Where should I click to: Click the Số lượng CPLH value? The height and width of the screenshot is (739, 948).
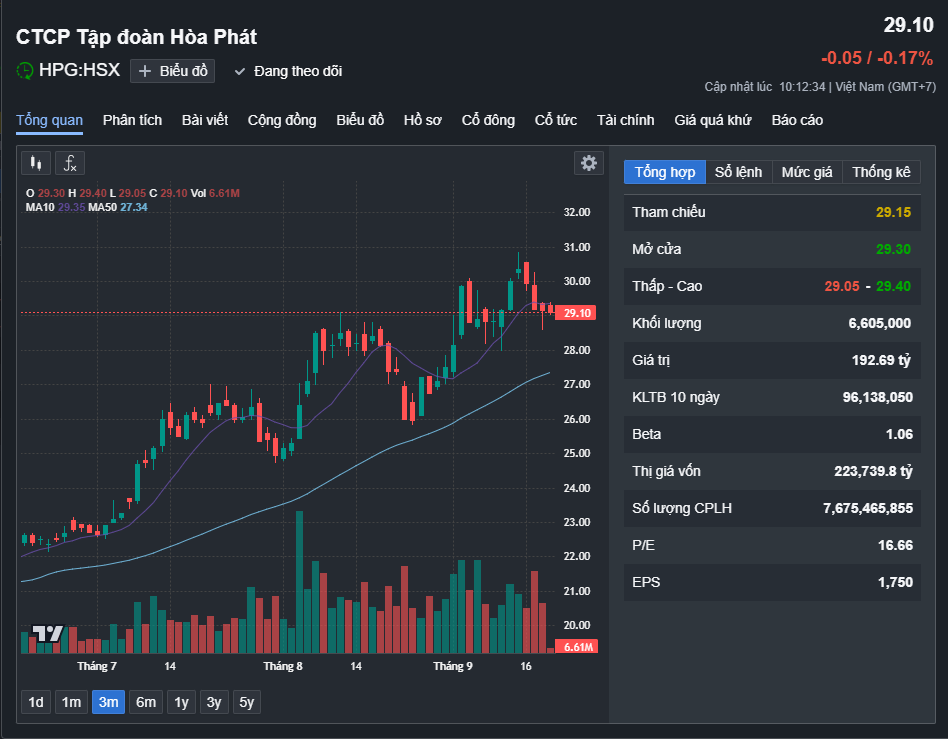868,509
